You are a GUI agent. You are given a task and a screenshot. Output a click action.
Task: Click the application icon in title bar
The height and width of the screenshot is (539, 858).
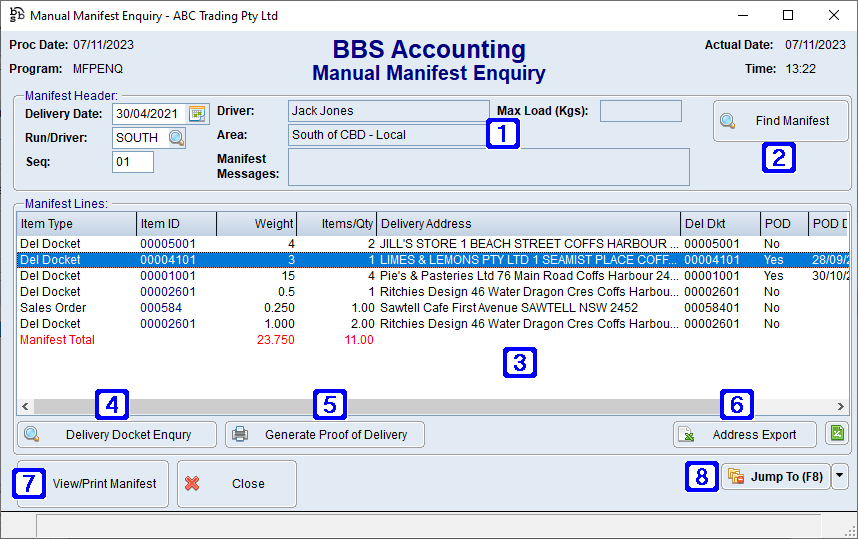[15, 15]
